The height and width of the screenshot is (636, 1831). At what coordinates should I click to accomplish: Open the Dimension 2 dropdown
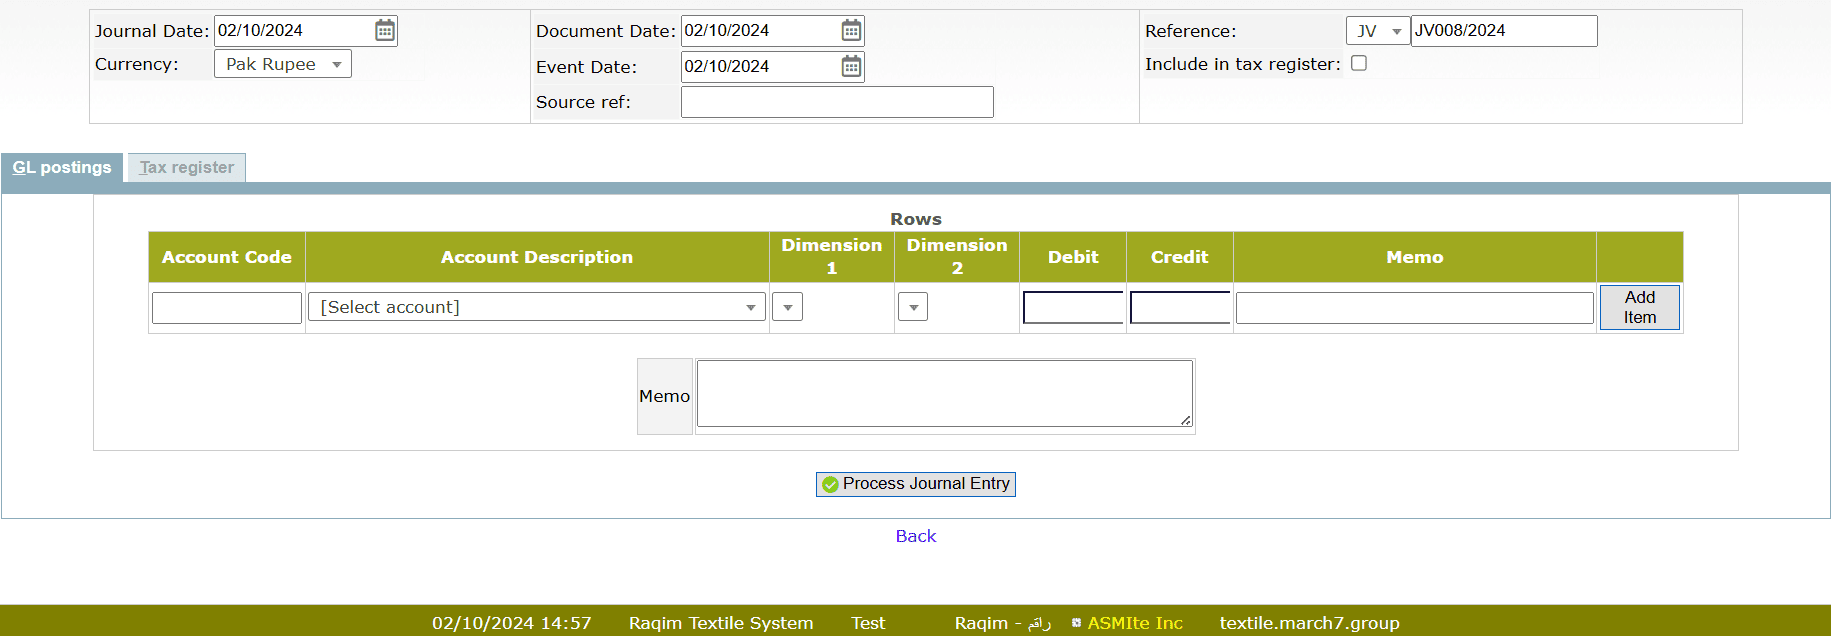click(x=913, y=307)
